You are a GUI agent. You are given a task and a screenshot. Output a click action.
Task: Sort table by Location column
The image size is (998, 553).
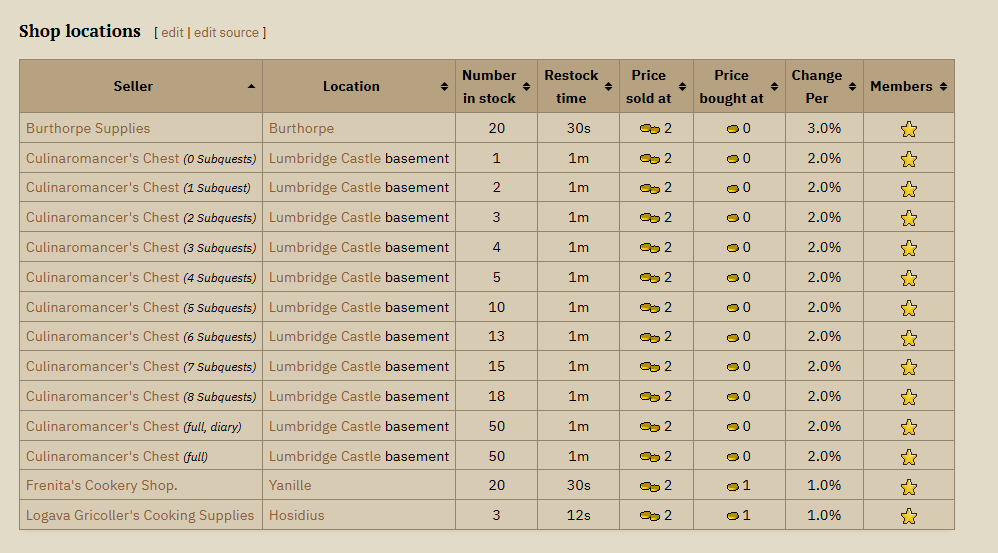coord(359,87)
